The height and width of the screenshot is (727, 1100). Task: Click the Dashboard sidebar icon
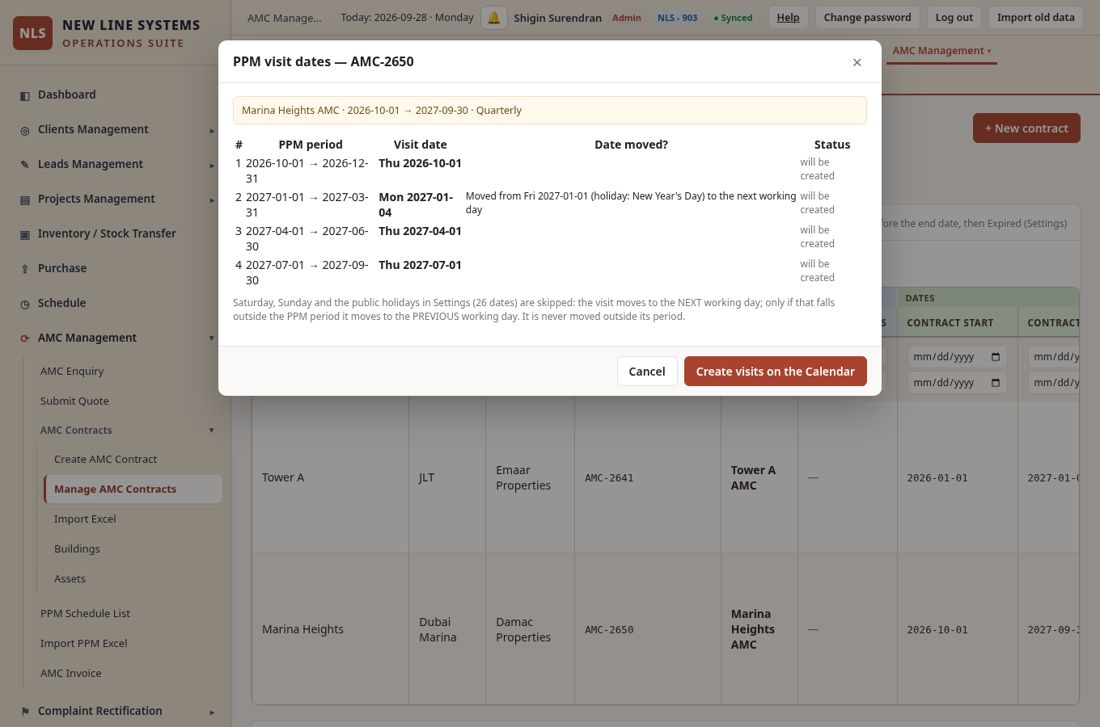coord(25,95)
